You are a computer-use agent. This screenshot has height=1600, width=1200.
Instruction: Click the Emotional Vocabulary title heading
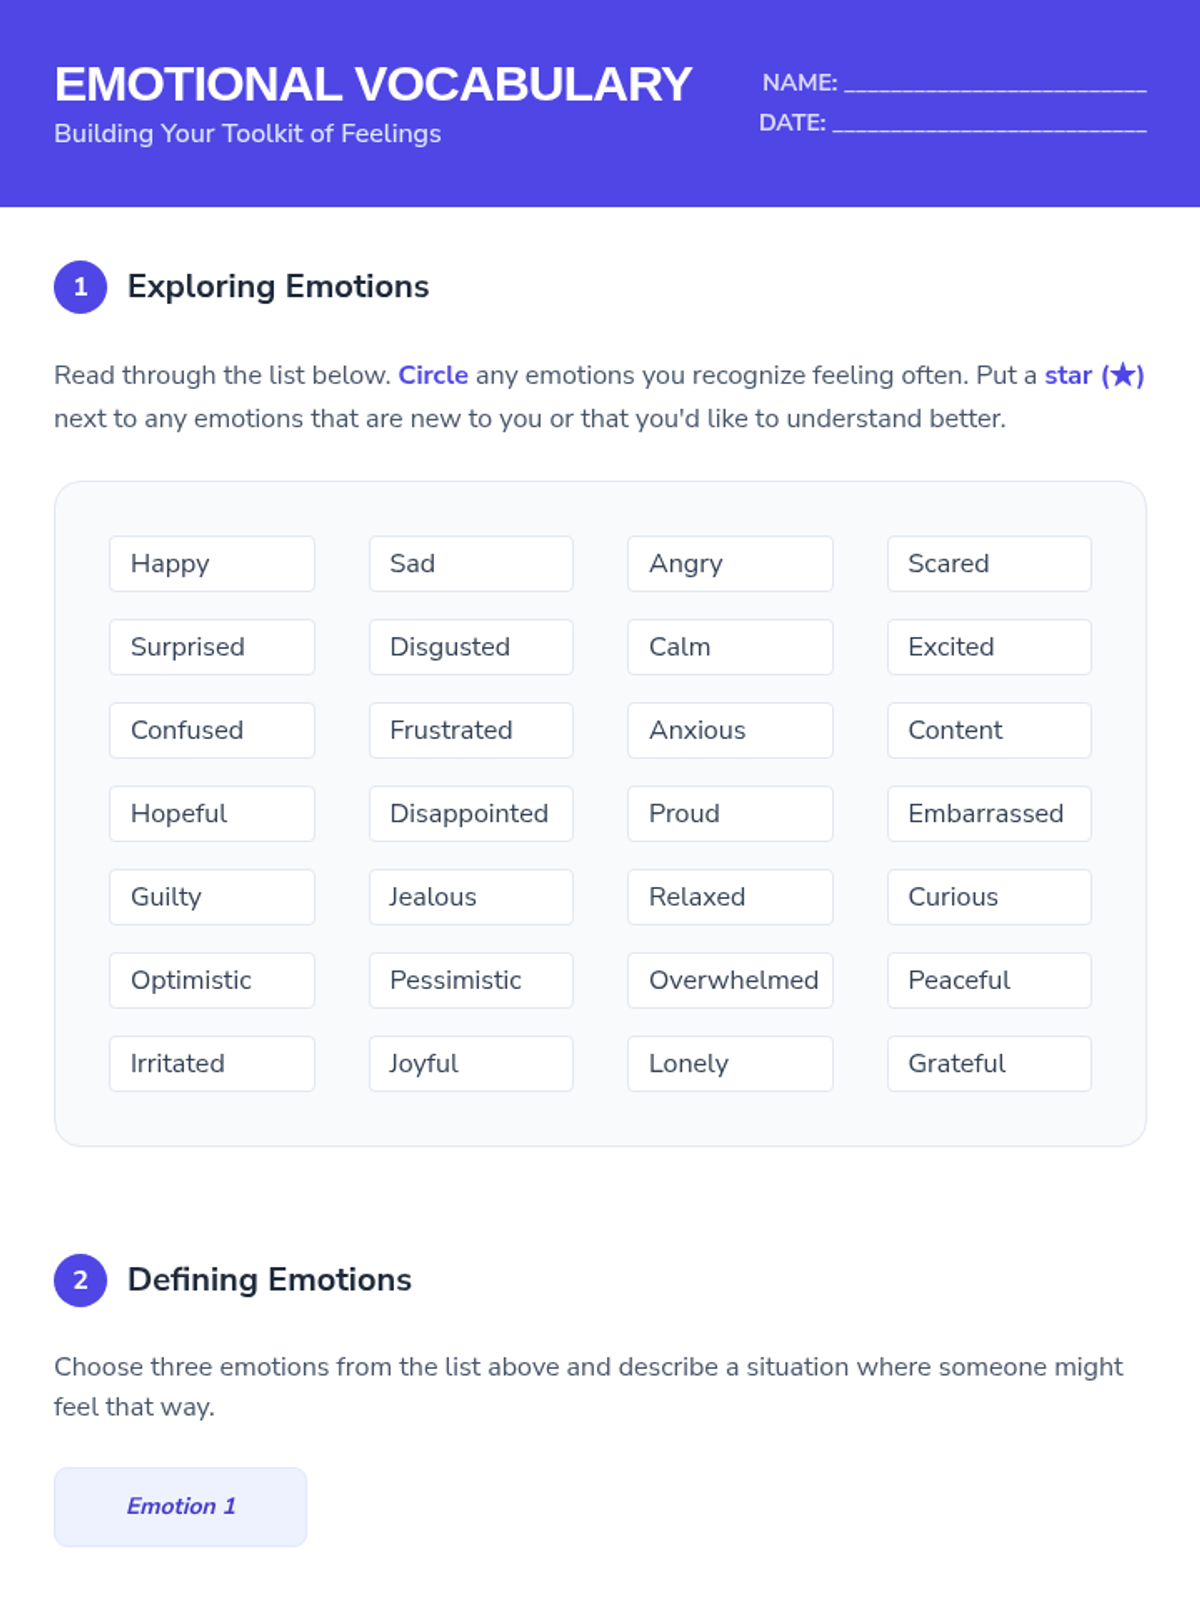click(x=373, y=84)
